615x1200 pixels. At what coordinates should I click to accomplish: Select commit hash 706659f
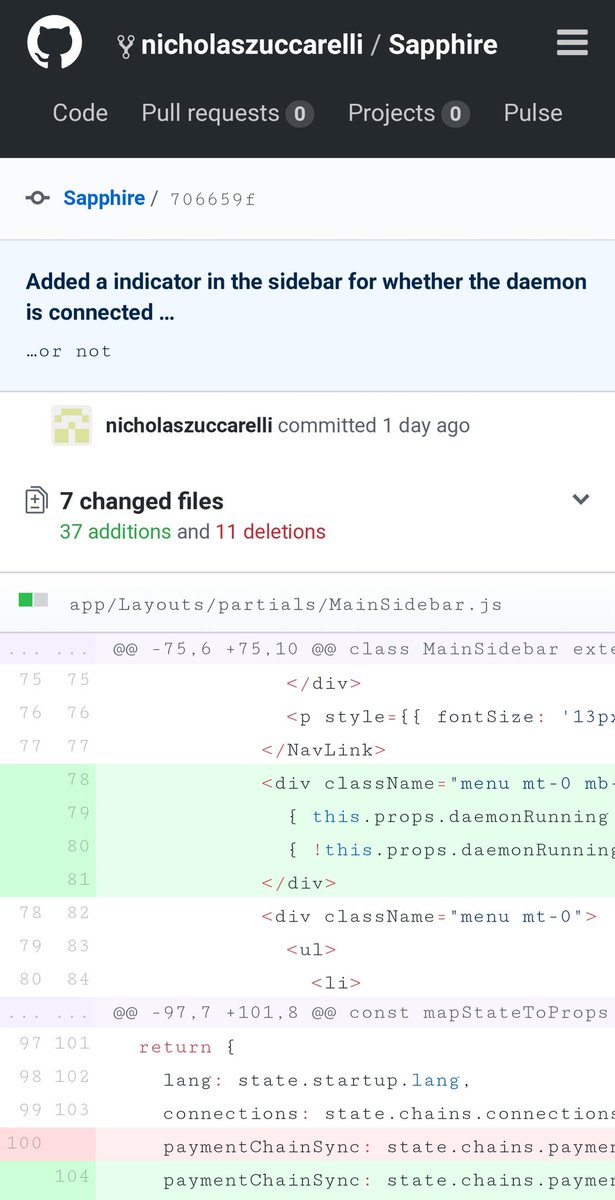click(212, 199)
